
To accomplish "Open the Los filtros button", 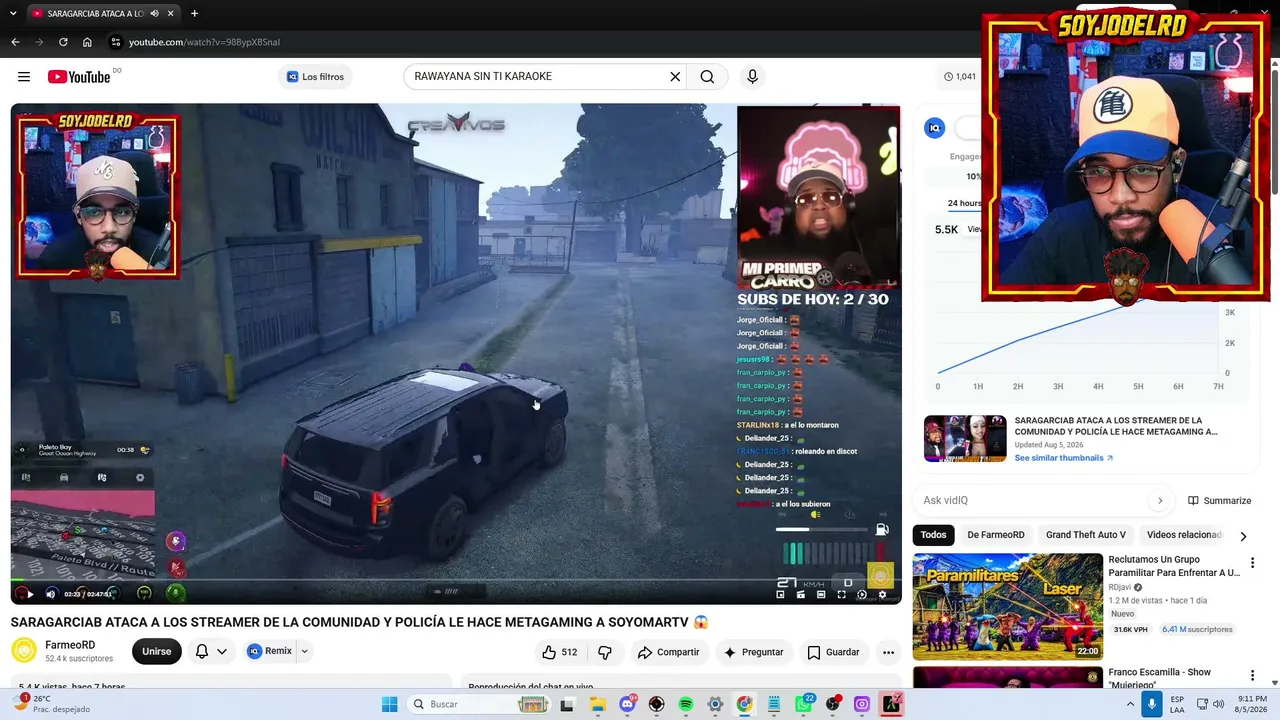I will [314, 77].
